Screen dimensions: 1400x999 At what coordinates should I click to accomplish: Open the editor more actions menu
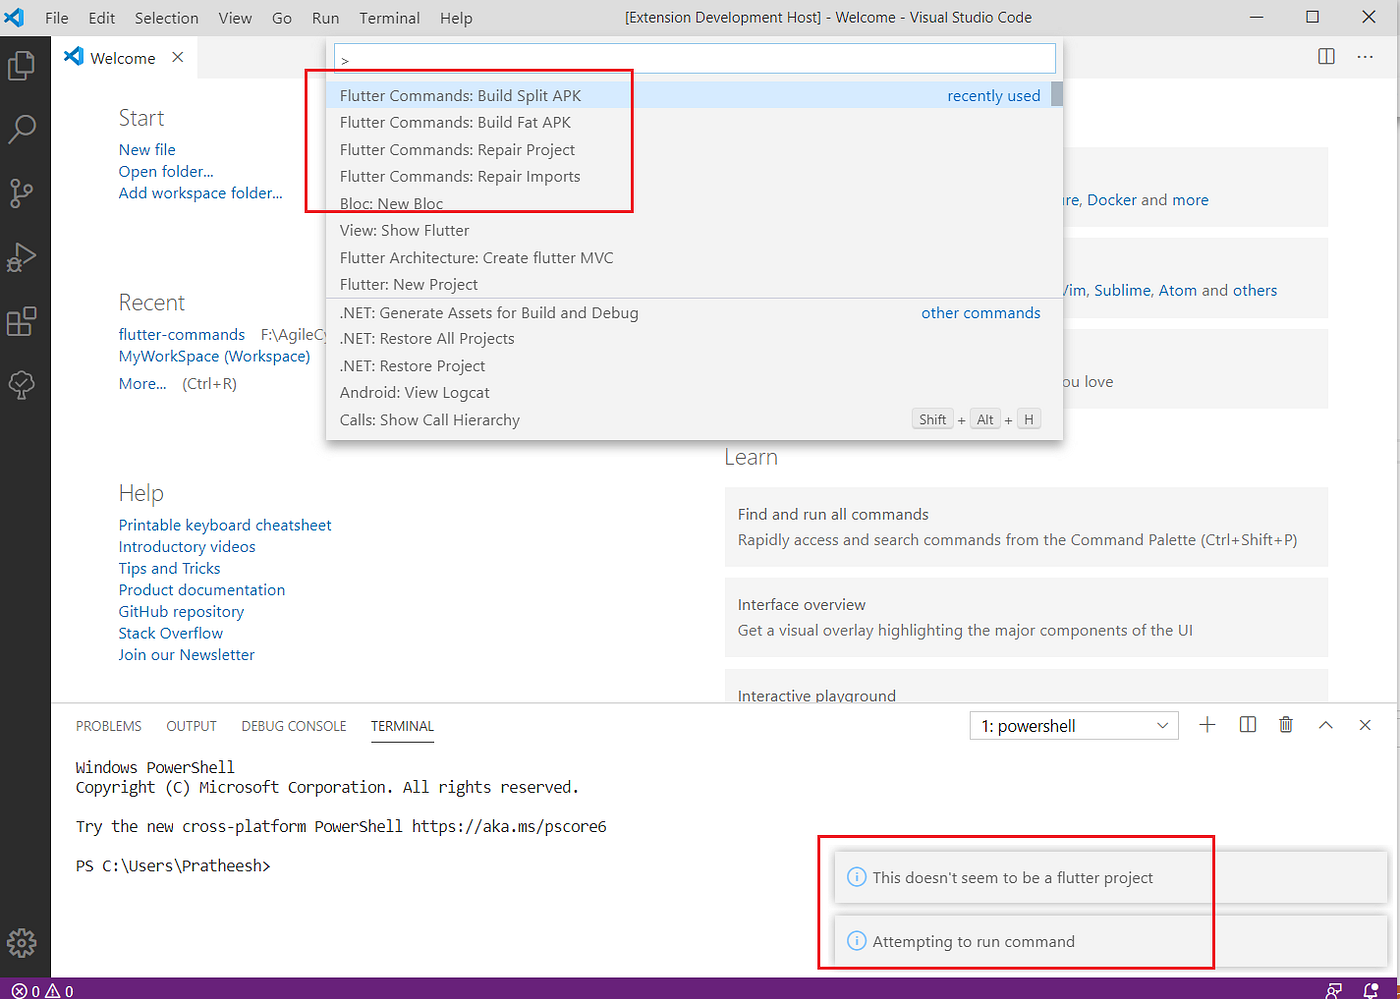[1366, 57]
